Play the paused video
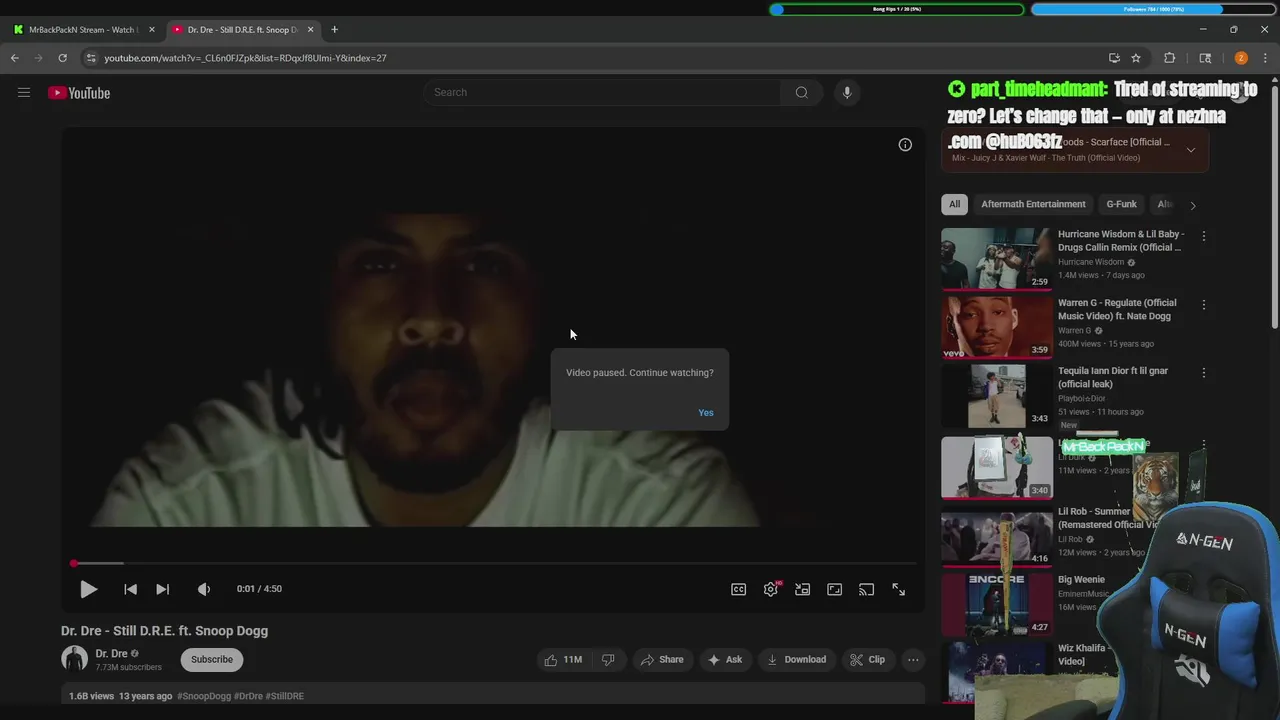Screen dimensions: 1280x720 coord(88,589)
